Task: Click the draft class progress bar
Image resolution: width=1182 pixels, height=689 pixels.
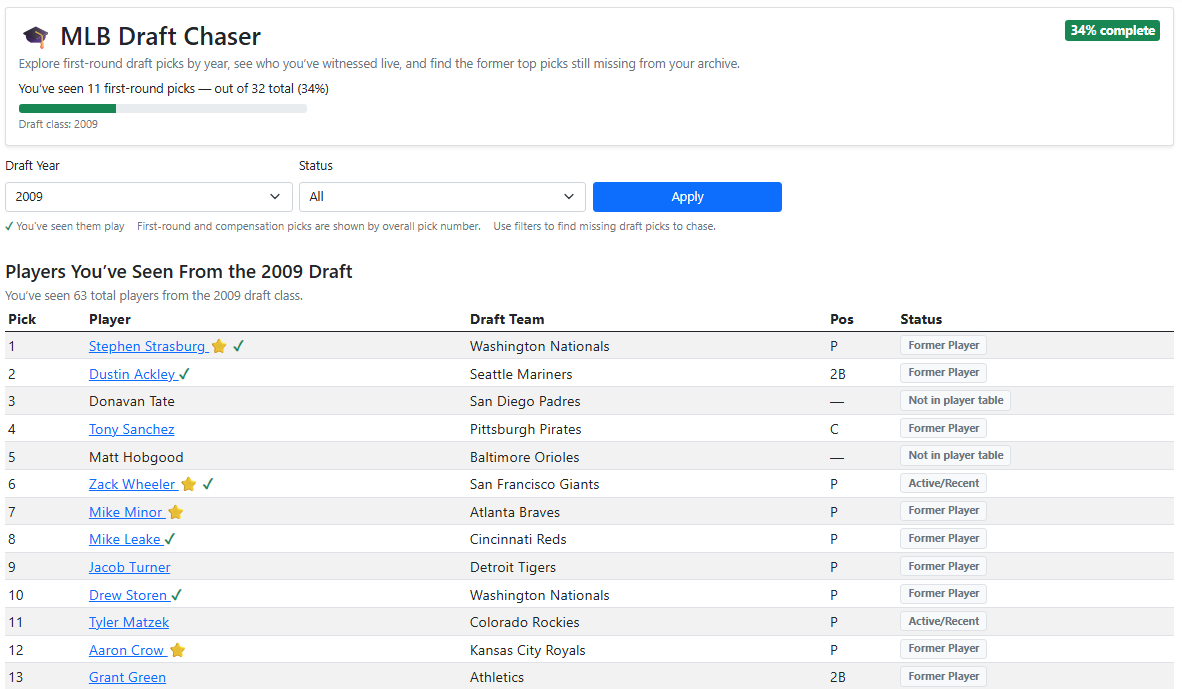Action: (x=163, y=109)
